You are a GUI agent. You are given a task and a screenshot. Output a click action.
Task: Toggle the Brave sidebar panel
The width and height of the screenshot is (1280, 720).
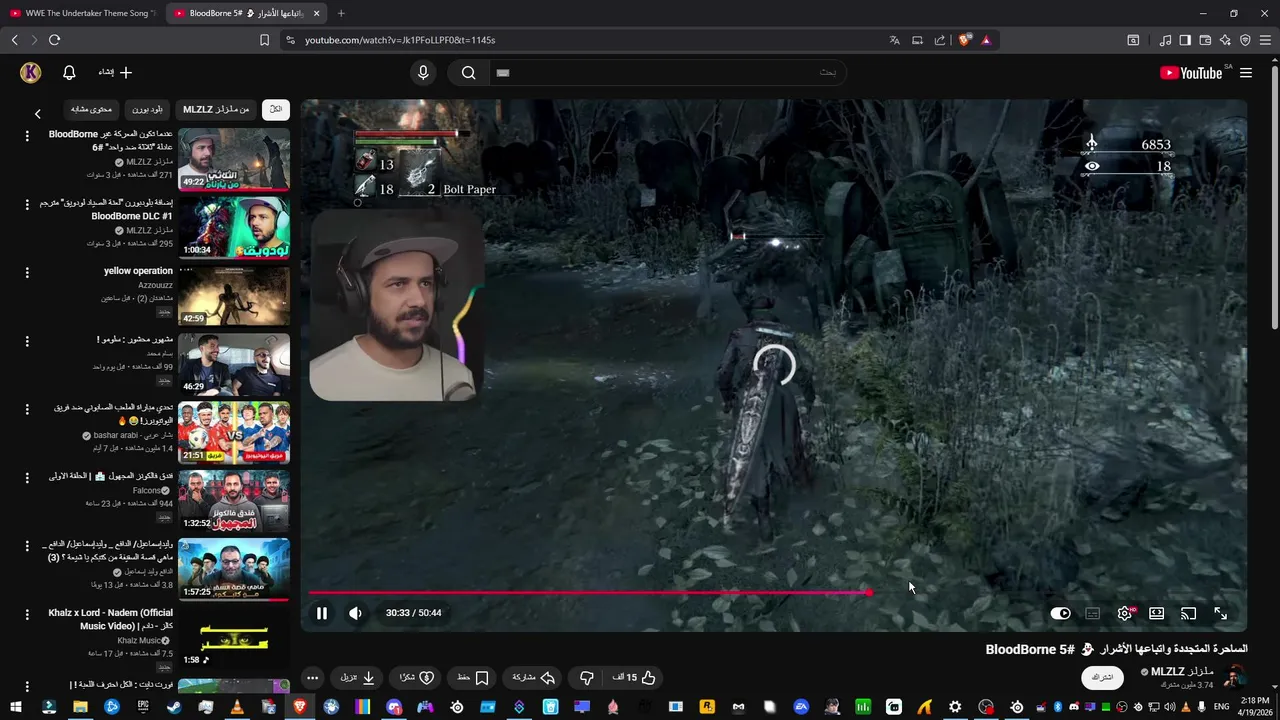[1185, 40]
